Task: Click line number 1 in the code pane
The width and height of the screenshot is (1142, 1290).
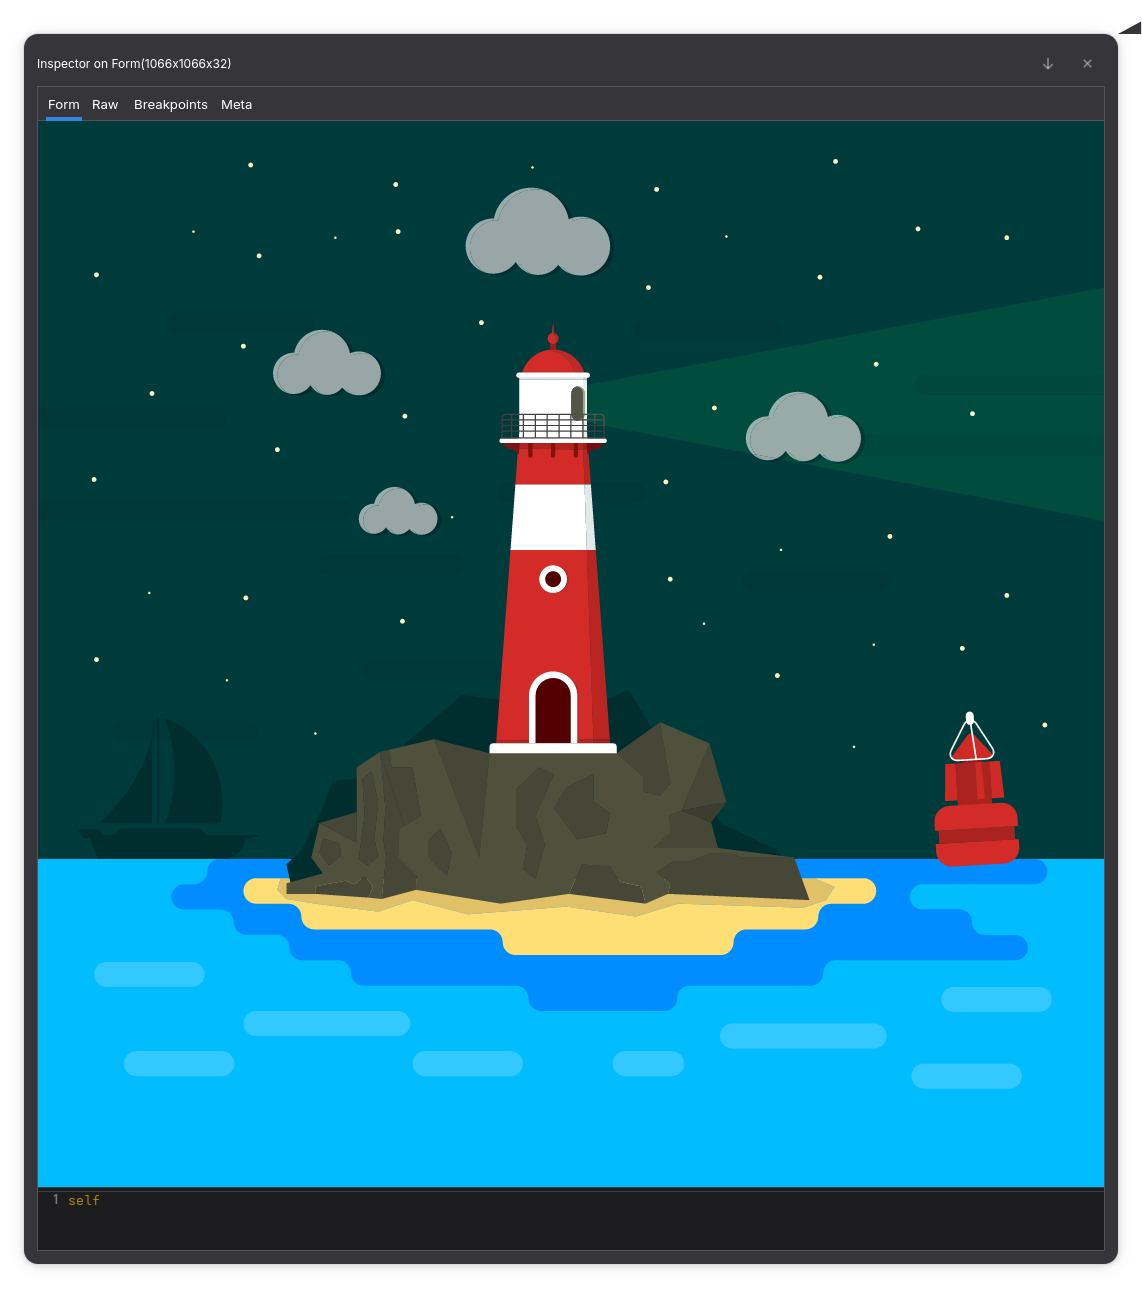Action: click(56, 1200)
